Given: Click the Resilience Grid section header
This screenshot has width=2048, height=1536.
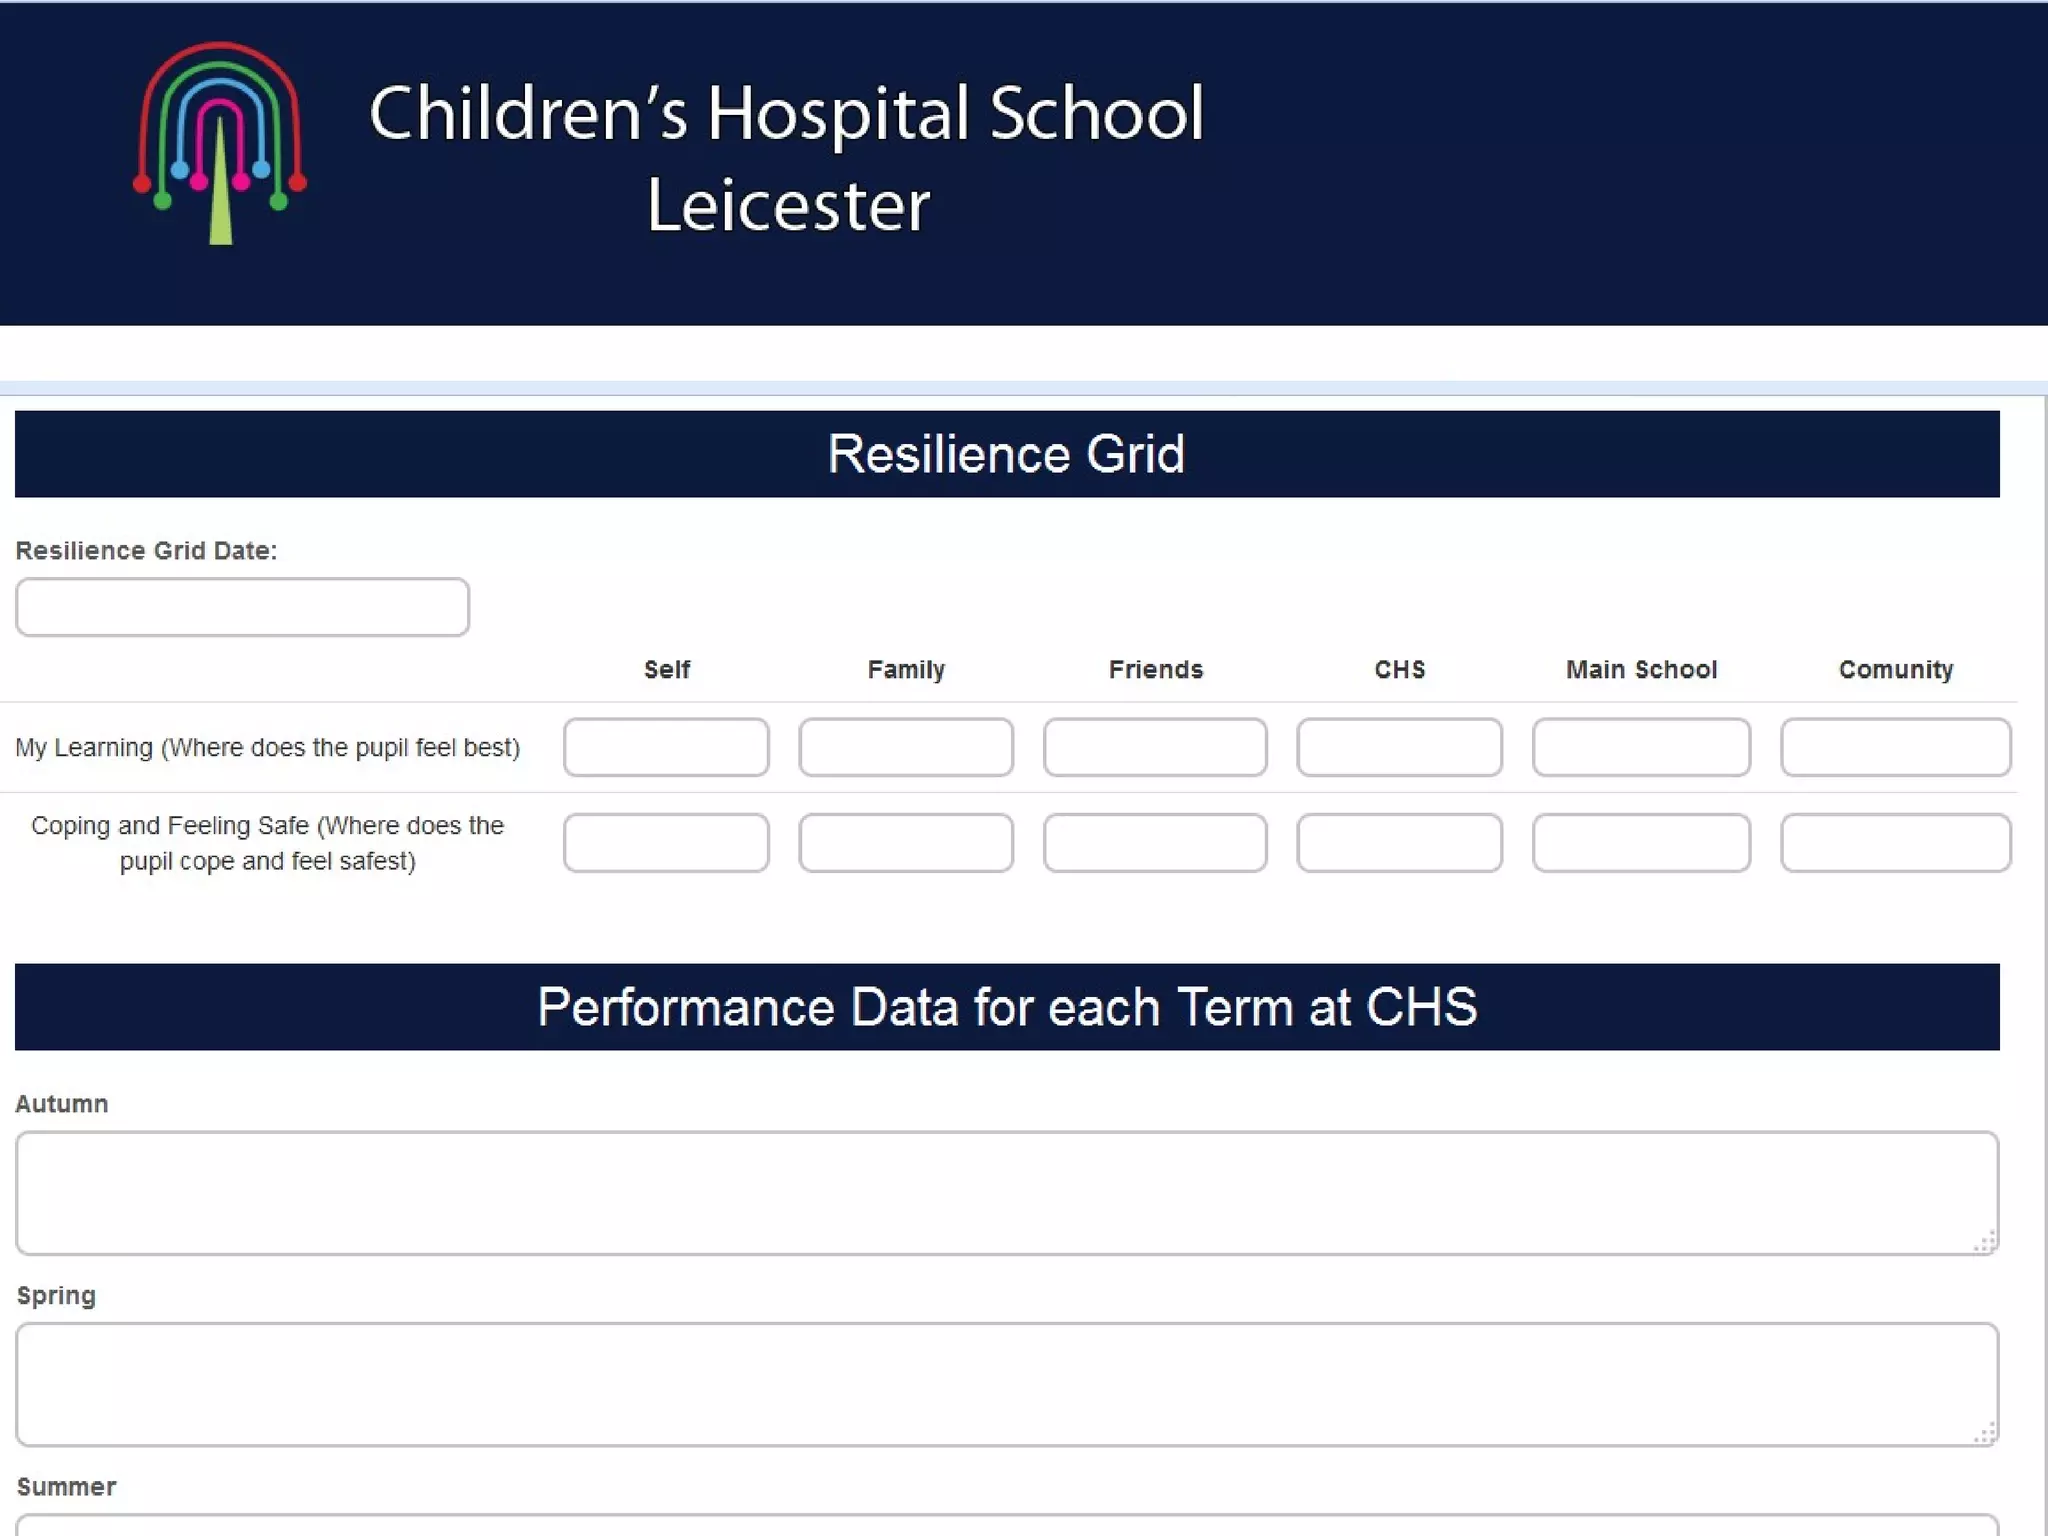Looking at the screenshot, I should pos(1007,454).
